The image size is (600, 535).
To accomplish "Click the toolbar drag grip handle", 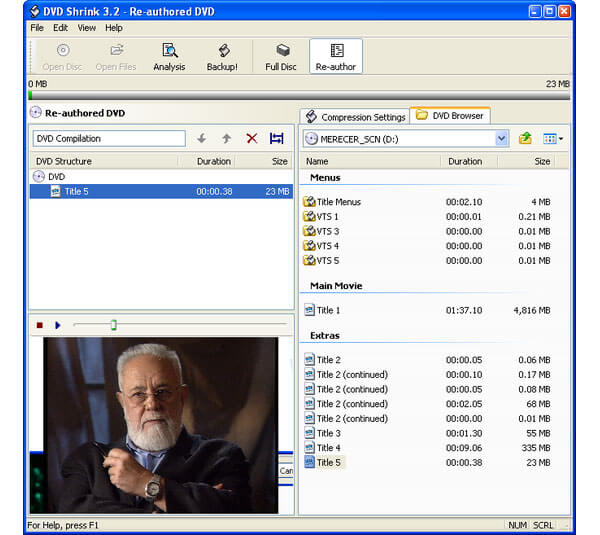I will coord(31,56).
